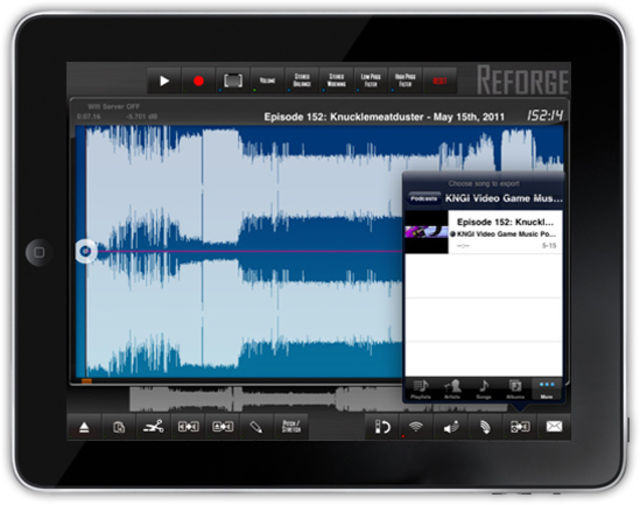
Task: Toggle the Low Pass Filter
Action: click(x=371, y=81)
